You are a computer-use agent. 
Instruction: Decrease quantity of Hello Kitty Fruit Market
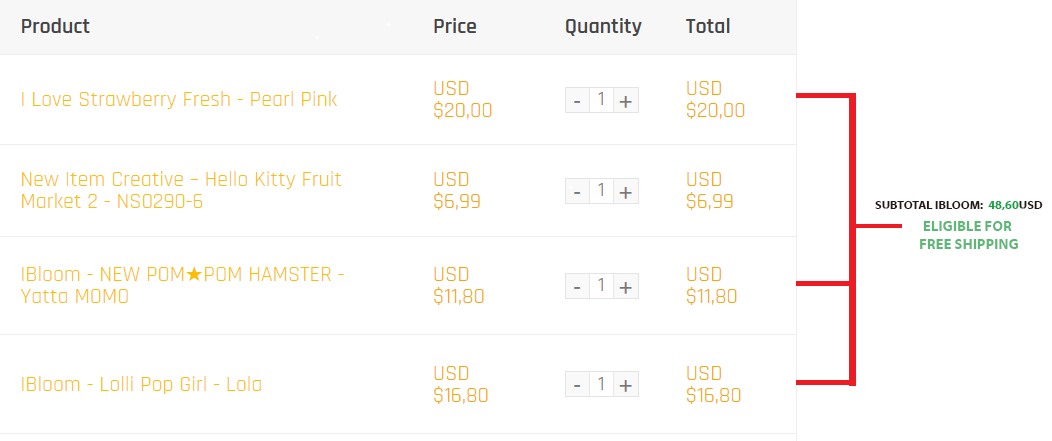tap(577, 191)
